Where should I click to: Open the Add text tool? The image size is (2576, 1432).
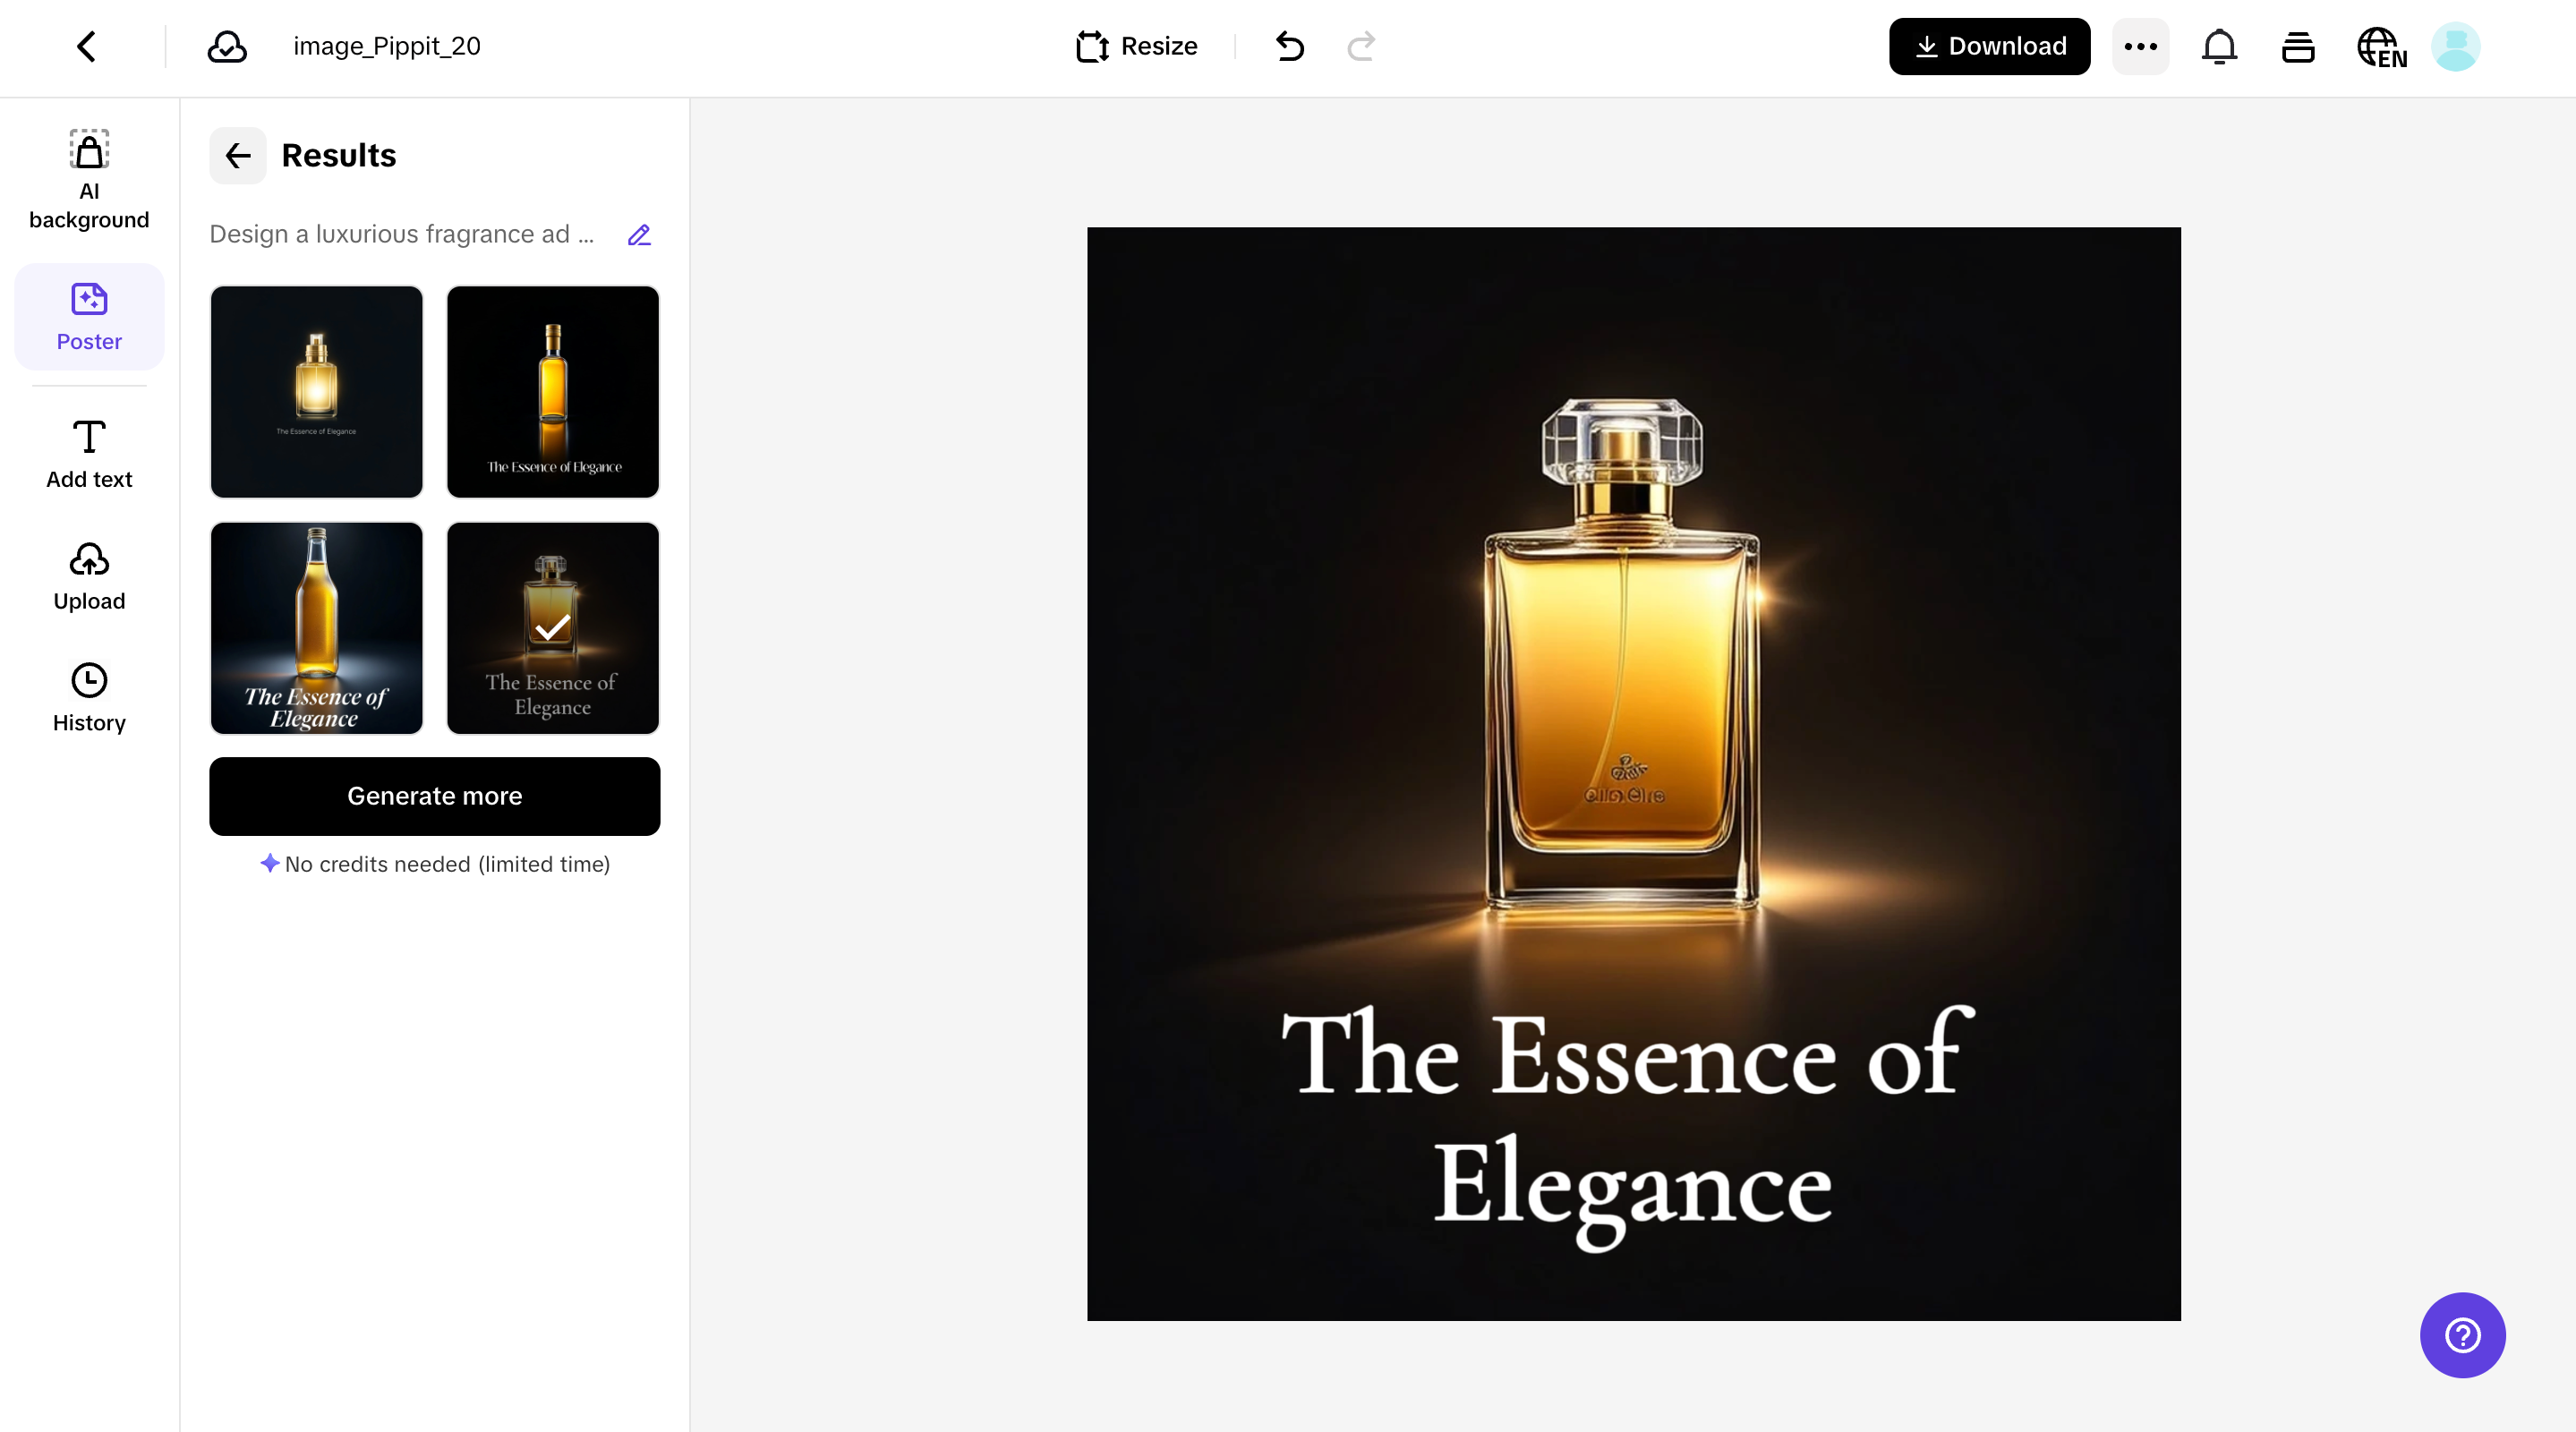(89, 454)
